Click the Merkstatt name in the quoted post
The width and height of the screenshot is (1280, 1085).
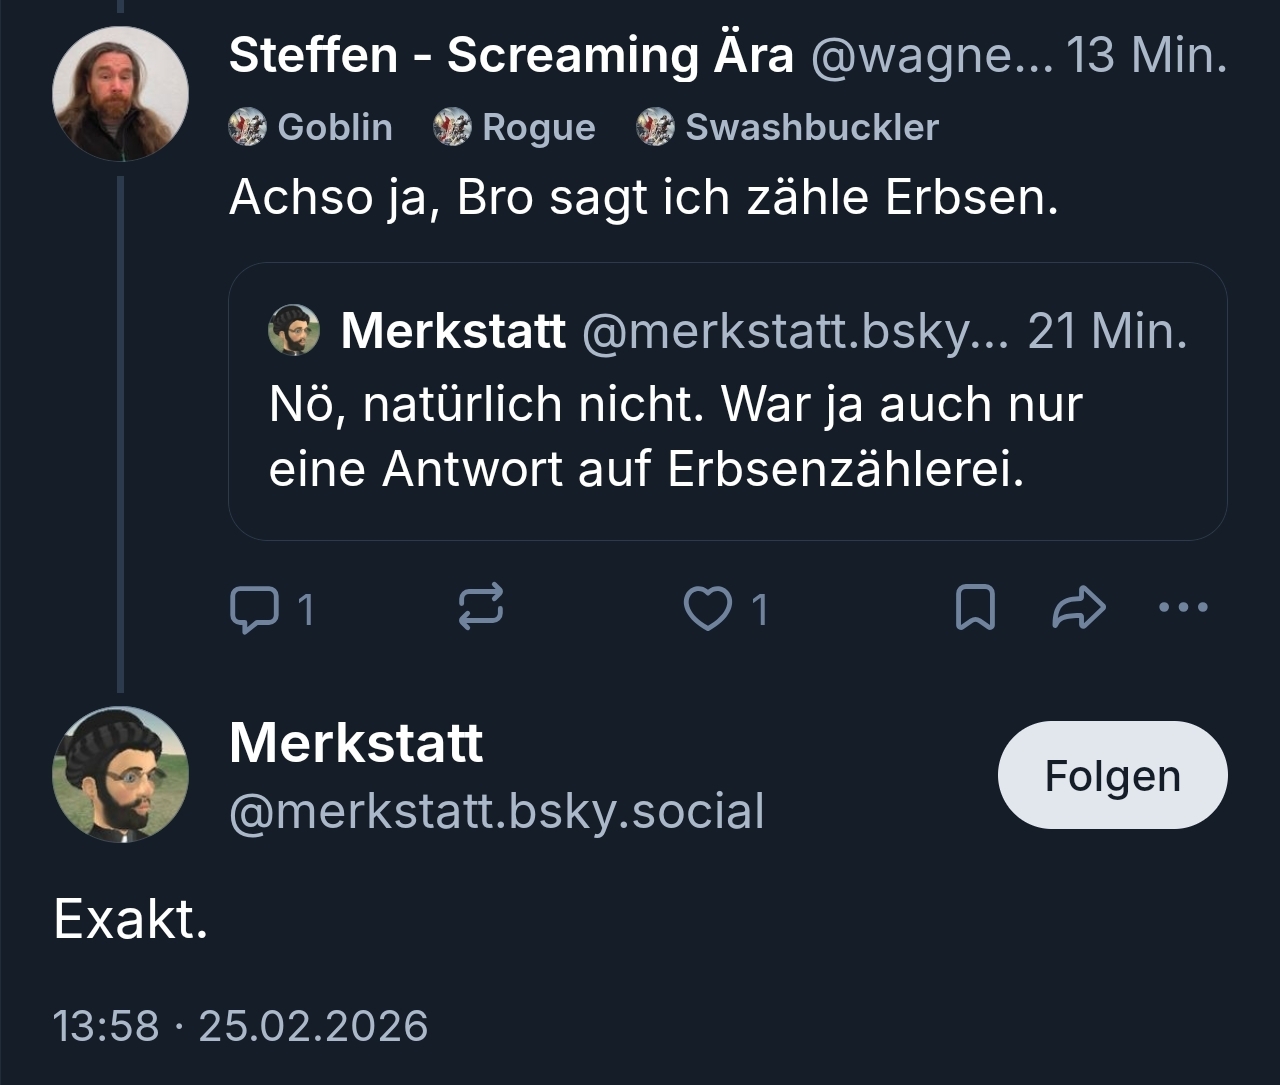coord(453,331)
